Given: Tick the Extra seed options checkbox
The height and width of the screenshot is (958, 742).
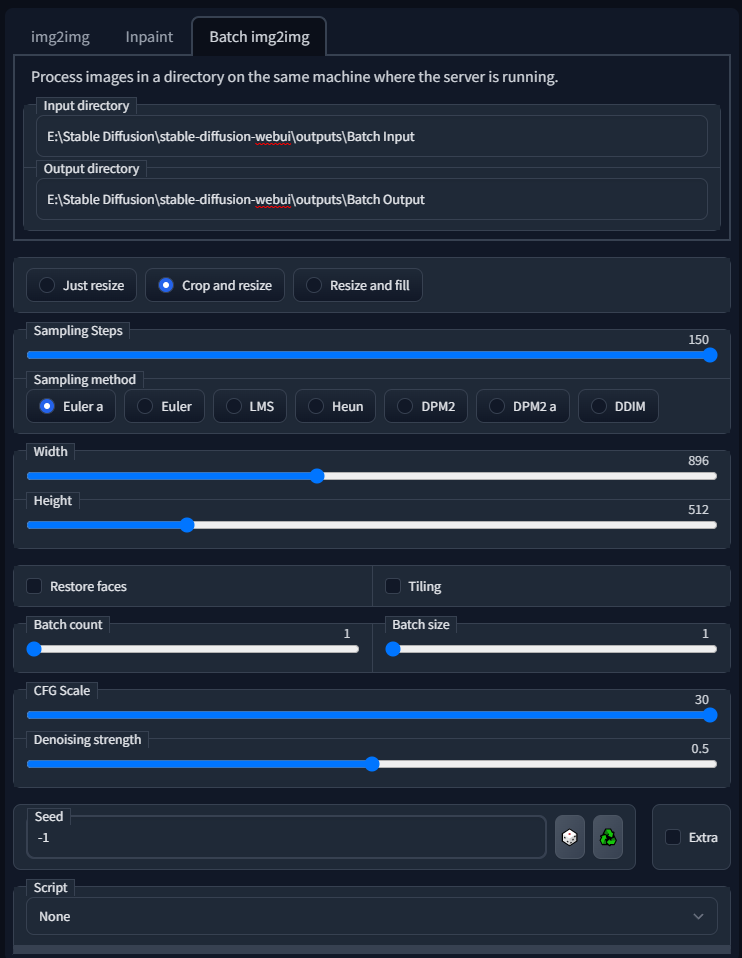Looking at the screenshot, I should pyautogui.click(x=673, y=837).
